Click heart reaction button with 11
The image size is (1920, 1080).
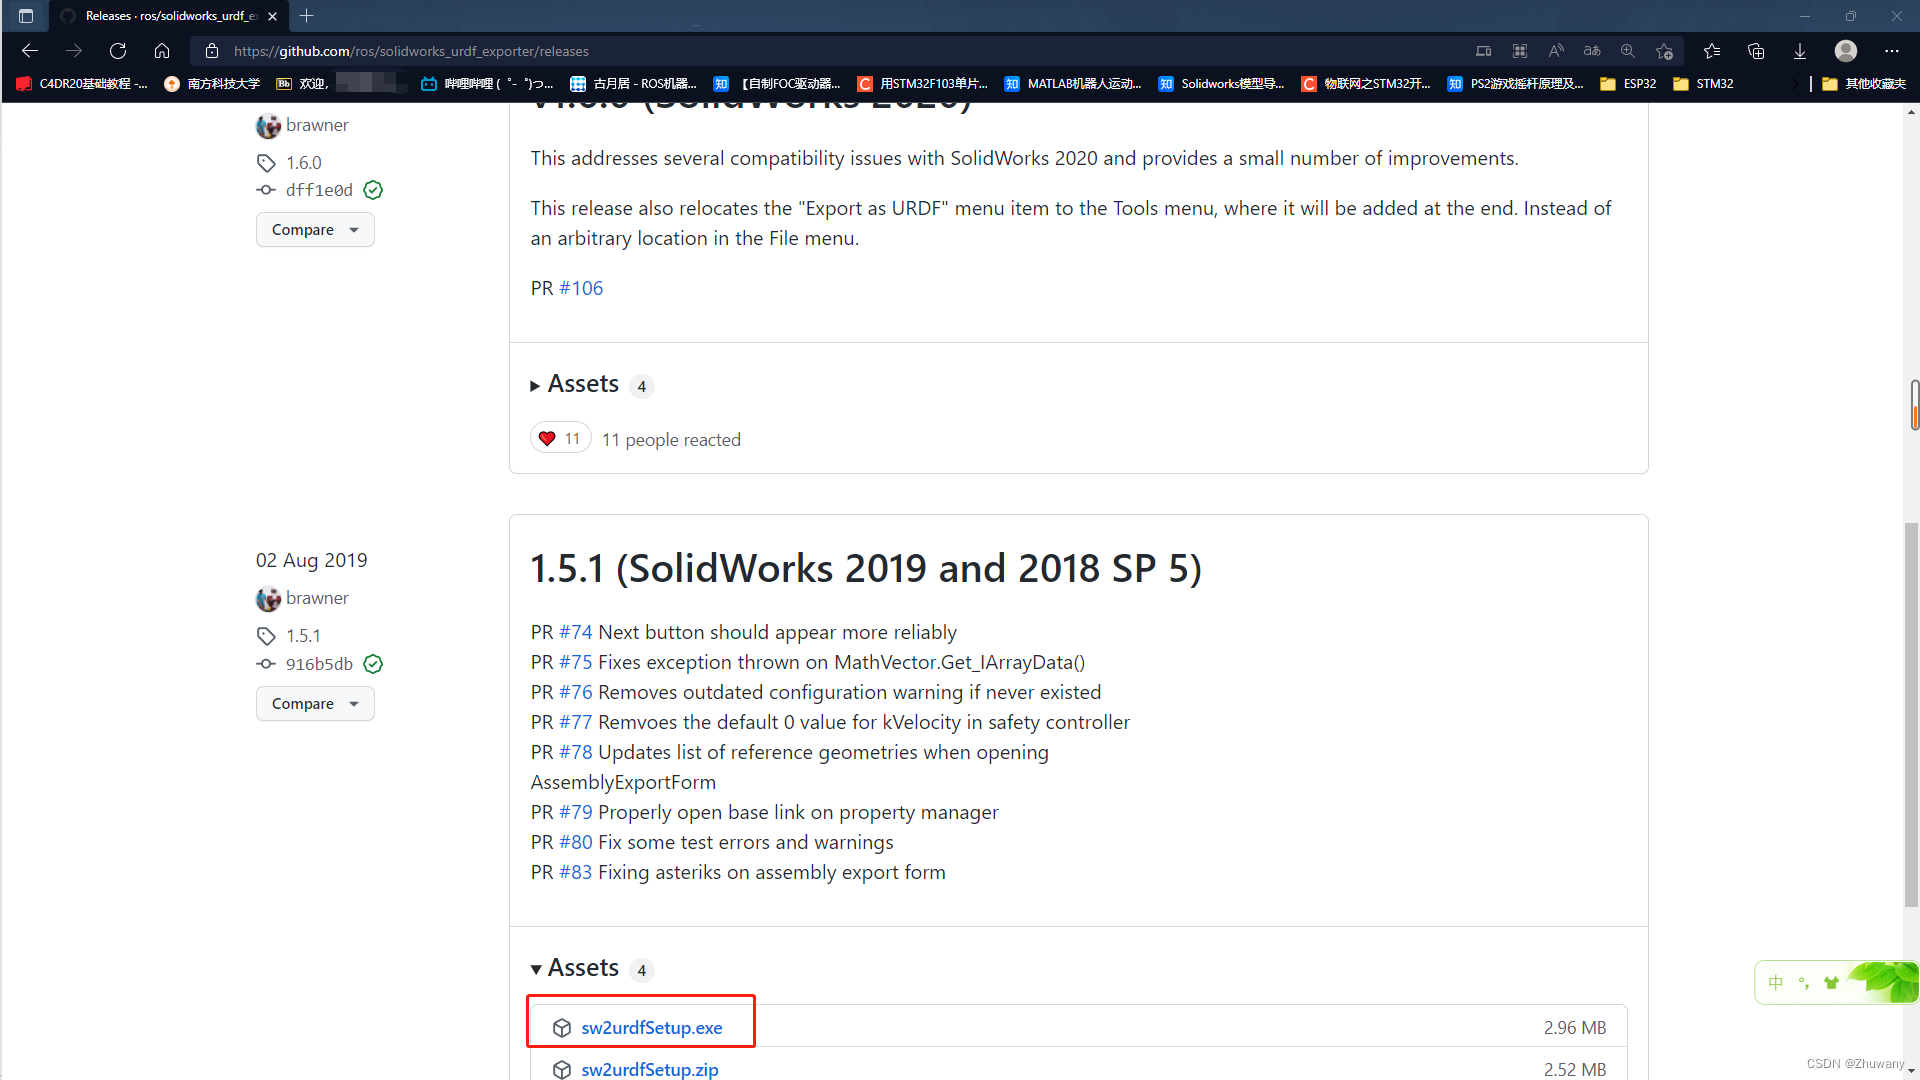560,439
